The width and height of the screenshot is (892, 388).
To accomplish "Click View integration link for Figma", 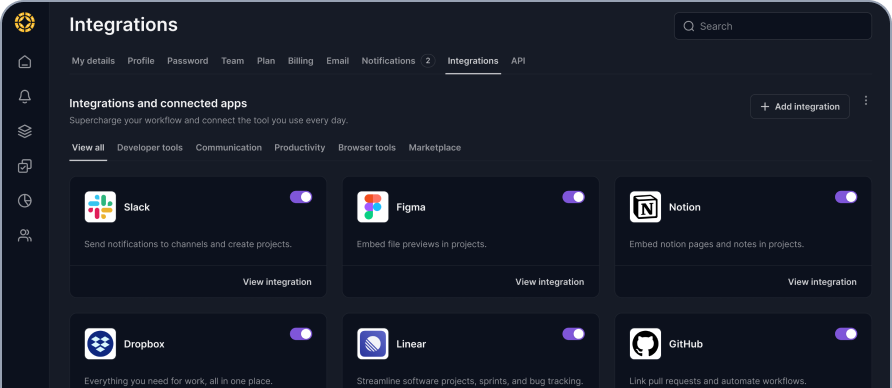I will coord(550,282).
